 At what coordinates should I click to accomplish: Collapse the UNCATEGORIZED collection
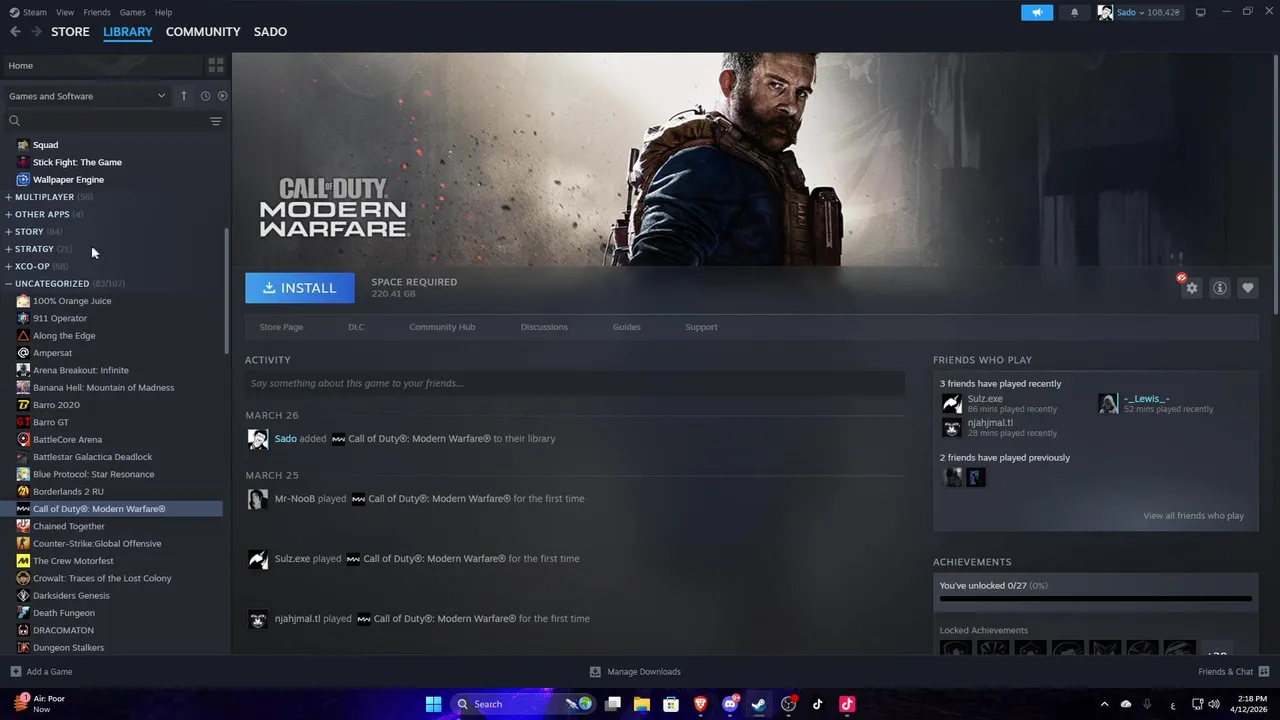click(x=52, y=284)
